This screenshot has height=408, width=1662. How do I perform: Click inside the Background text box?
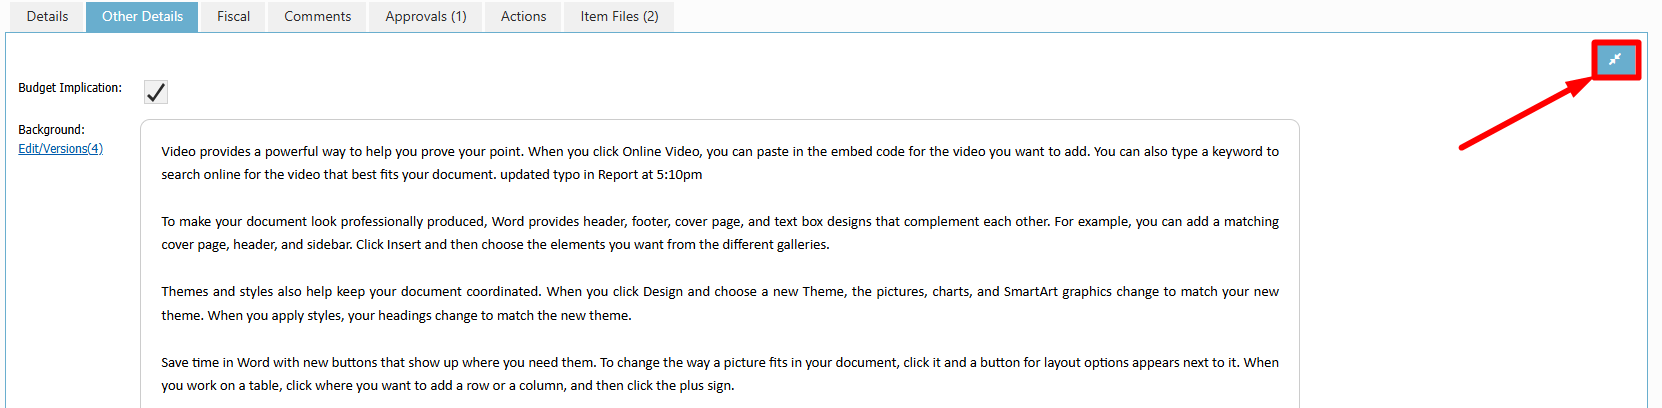click(x=720, y=268)
